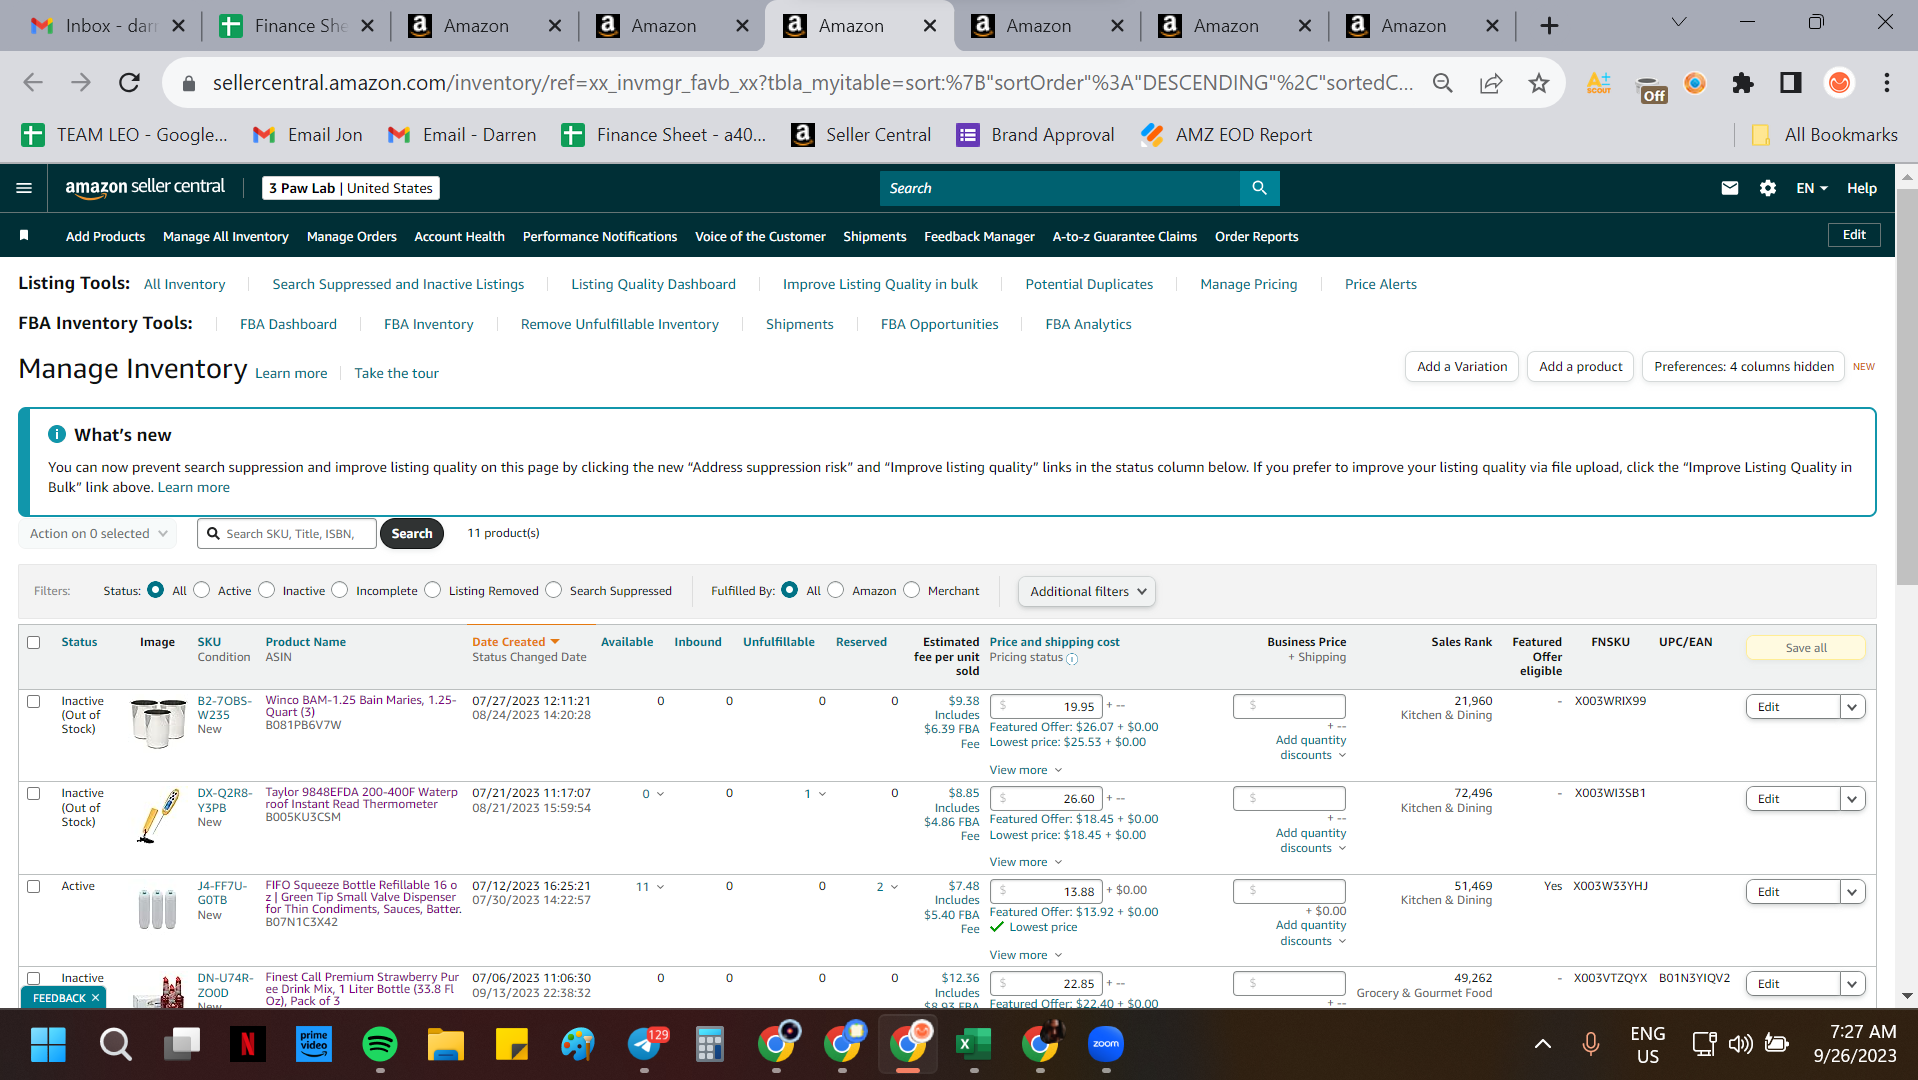Open the Additional filters dropdown

pyautogui.click(x=1087, y=591)
